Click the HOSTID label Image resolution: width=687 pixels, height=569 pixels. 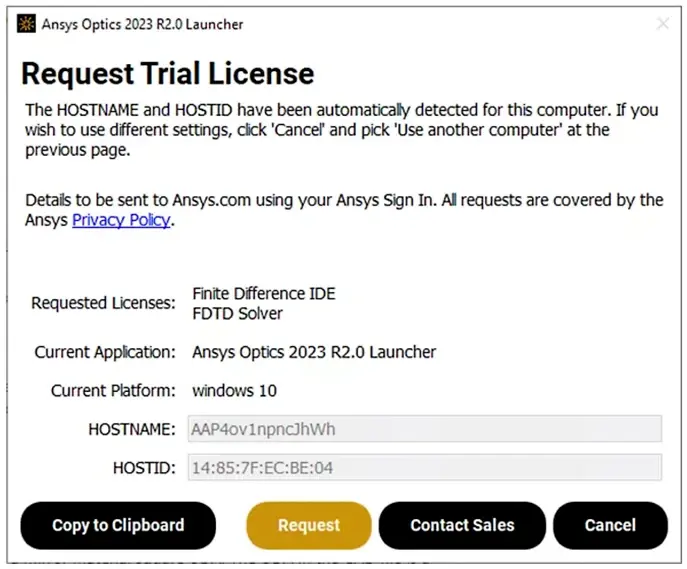click(144, 468)
